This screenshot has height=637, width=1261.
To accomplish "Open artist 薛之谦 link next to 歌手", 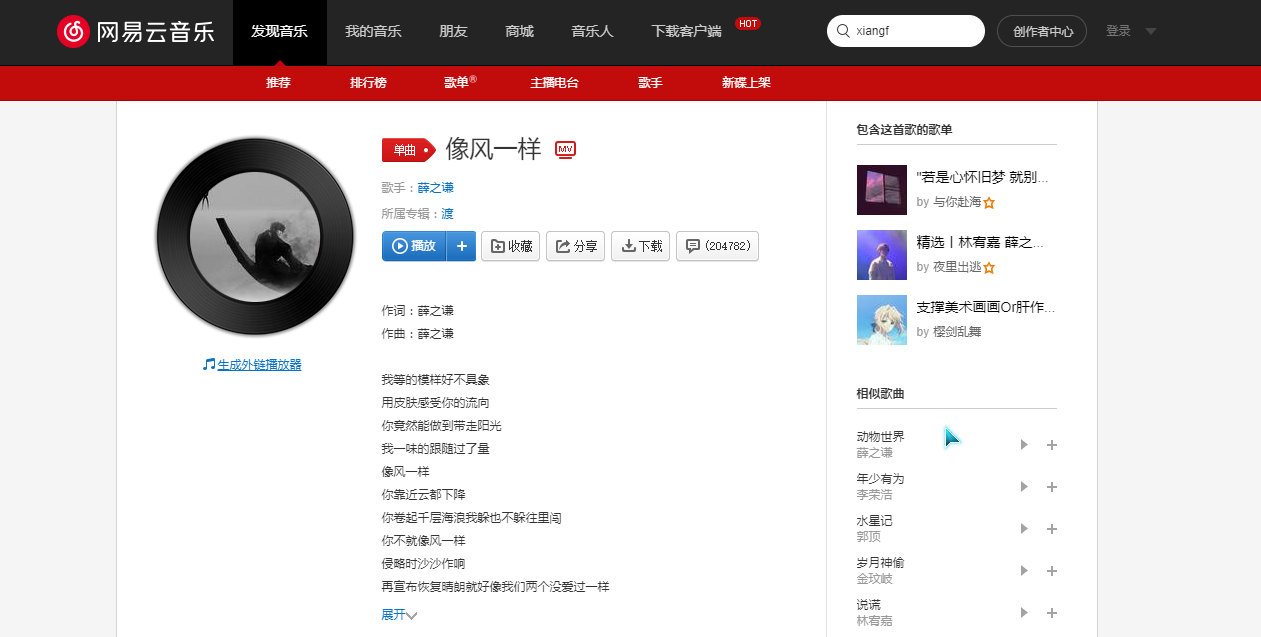I will coord(436,187).
